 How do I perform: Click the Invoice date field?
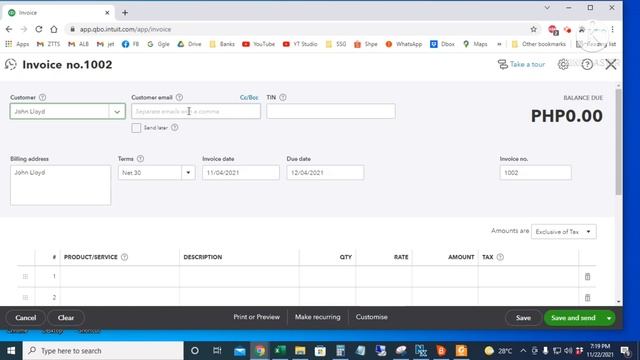(x=241, y=173)
